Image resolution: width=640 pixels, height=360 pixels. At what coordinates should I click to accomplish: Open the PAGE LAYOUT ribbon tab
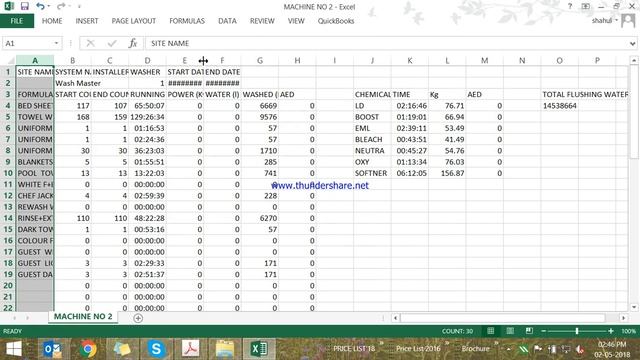(x=134, y=21)
